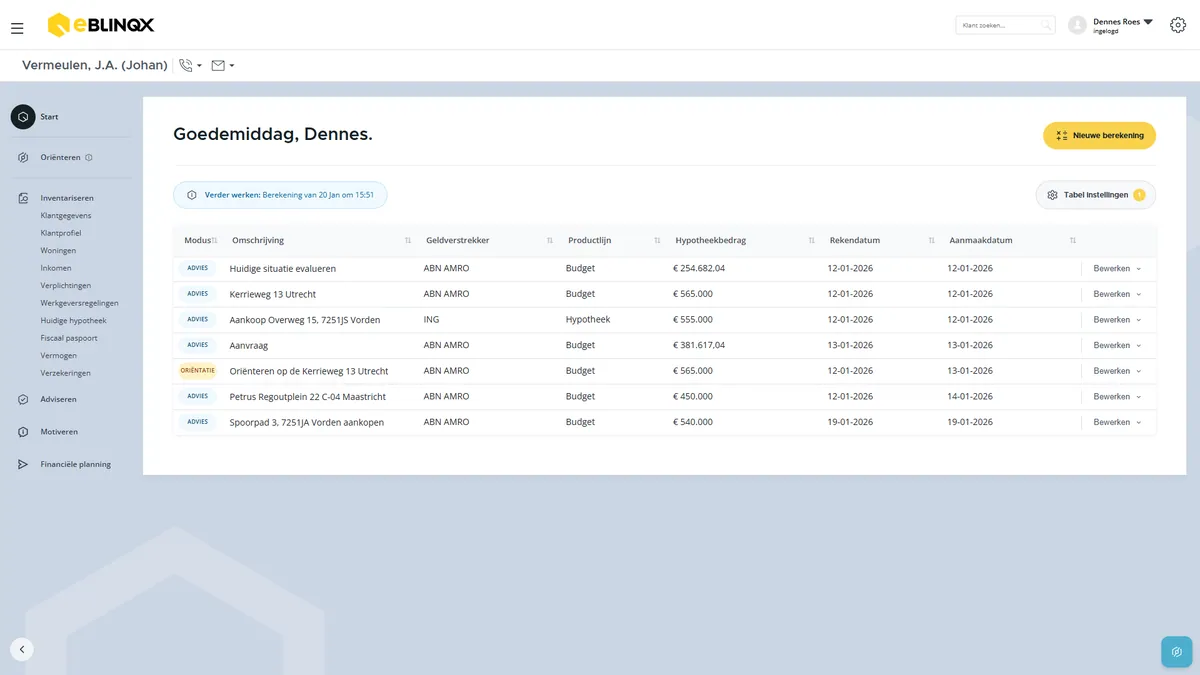Click the Klant zoeken search field

tap(1005, 25)
